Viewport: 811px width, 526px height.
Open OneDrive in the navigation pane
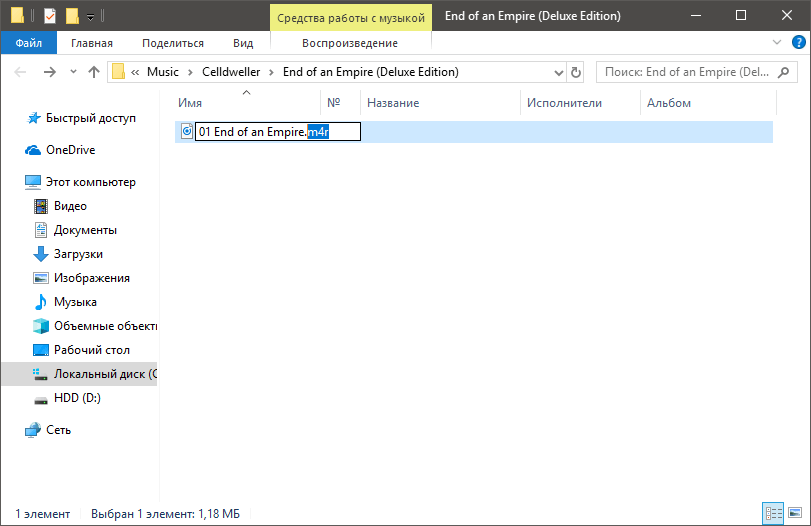coord(70,150)
